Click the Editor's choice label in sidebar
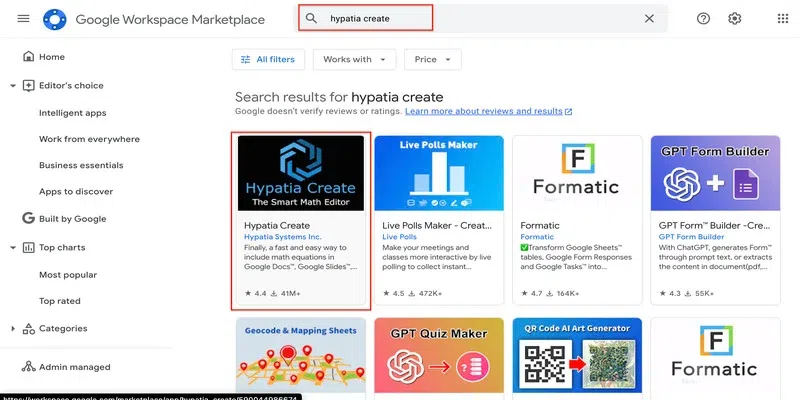Screen dimensions: 800x400 [x=71, y=86]
